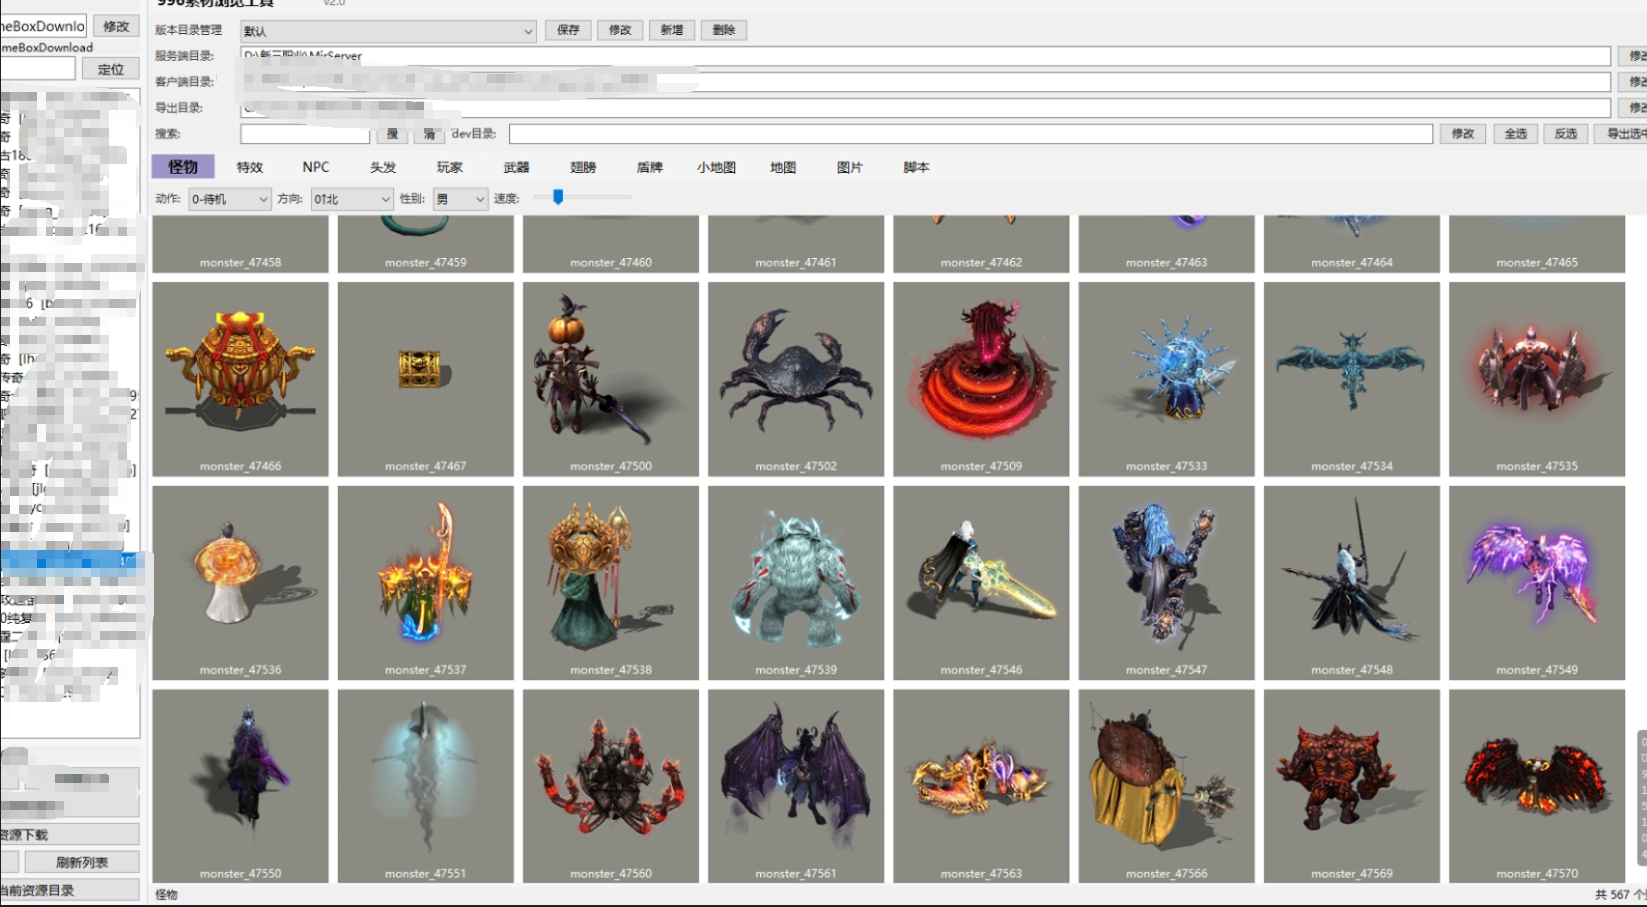
Task: Select the monster_47535 red demon thumbnail
Action: (1537, 379)
